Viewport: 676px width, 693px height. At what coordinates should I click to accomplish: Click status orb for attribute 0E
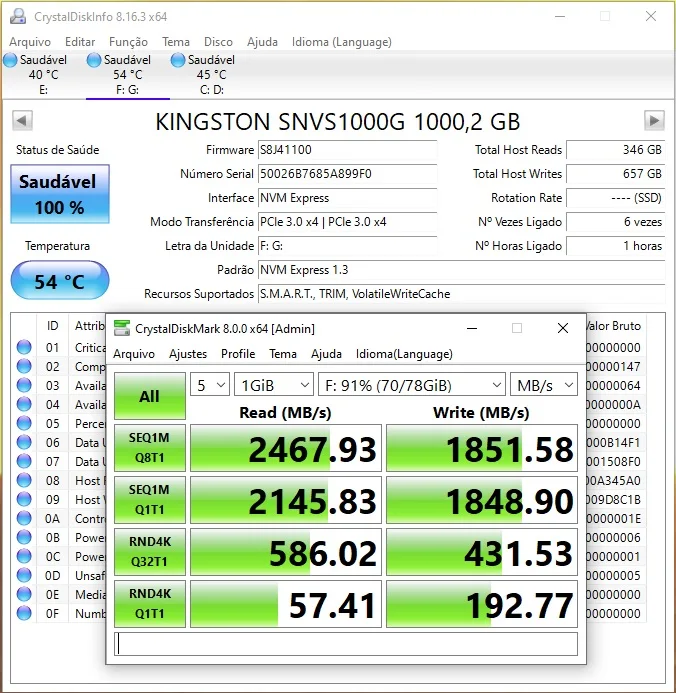tap(24, 594)
